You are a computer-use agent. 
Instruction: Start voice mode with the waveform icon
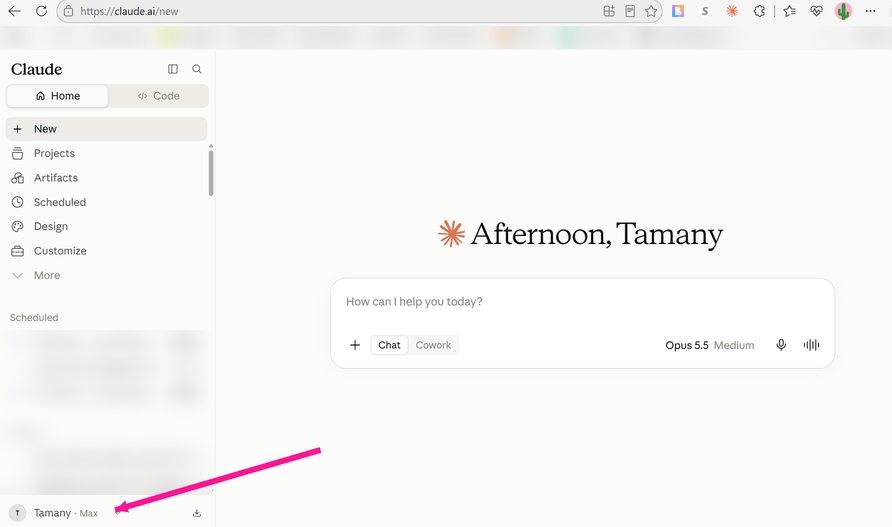pos(811,345)
